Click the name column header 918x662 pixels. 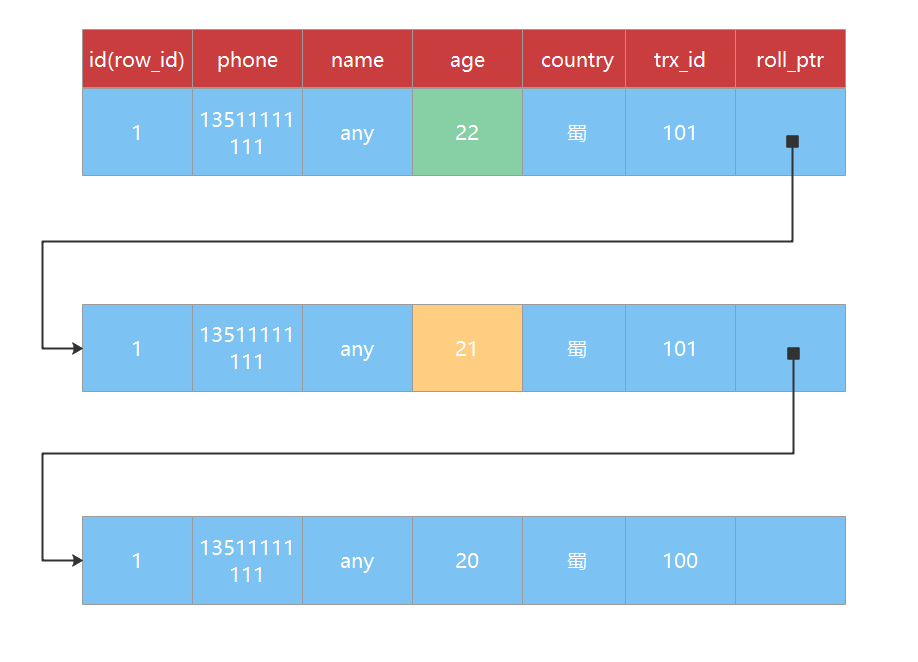(x=357, y=59)
